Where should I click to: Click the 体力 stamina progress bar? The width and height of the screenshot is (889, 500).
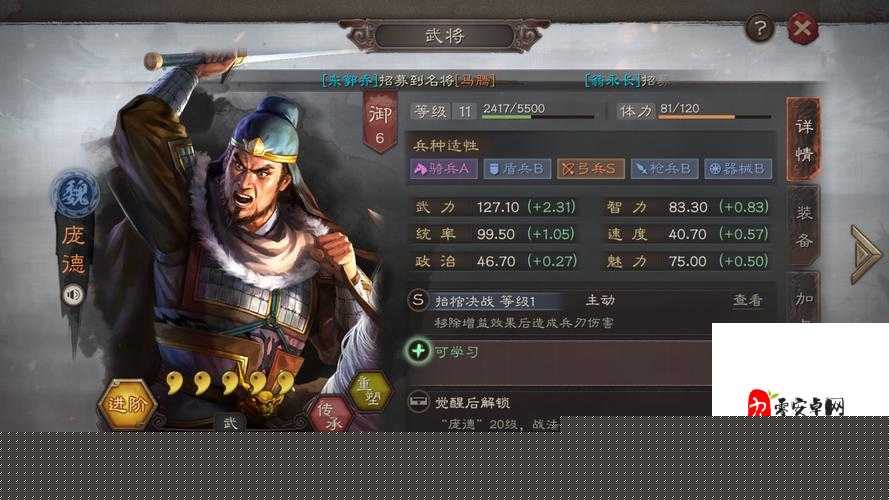[714, 117]
